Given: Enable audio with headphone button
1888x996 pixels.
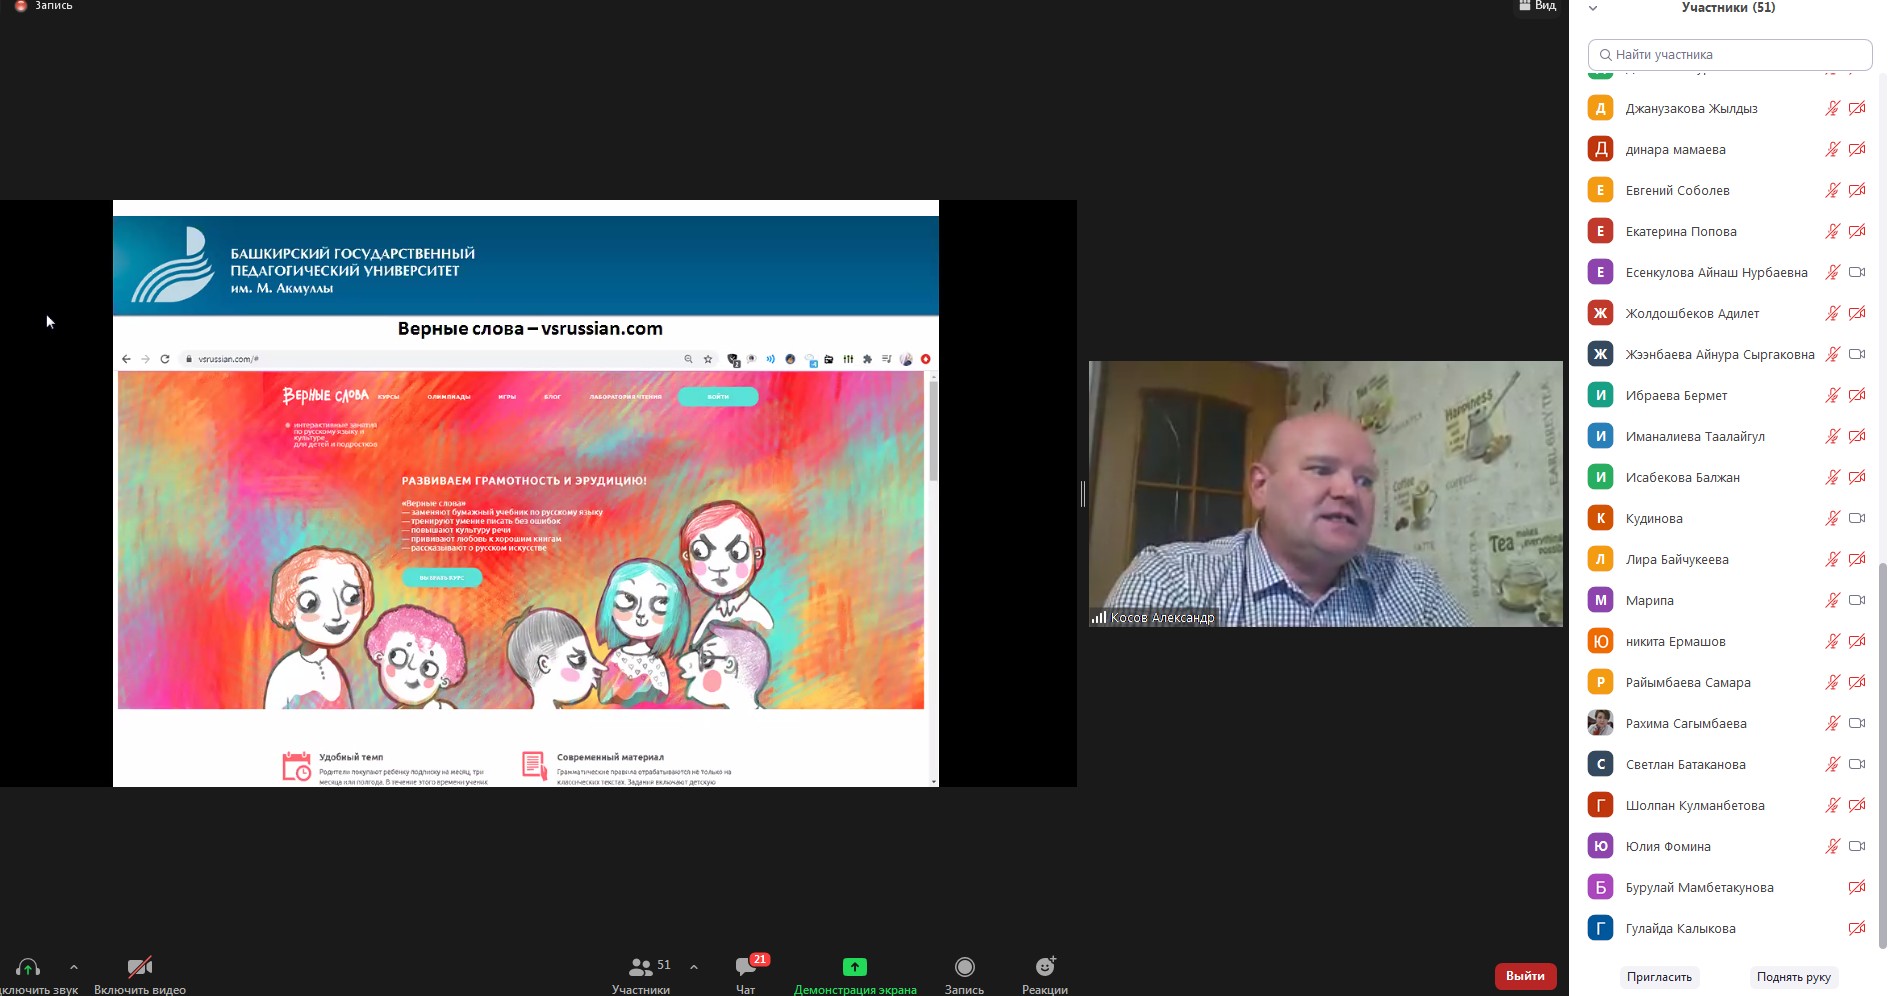Looking at the screenshot, I should (28, 967).
